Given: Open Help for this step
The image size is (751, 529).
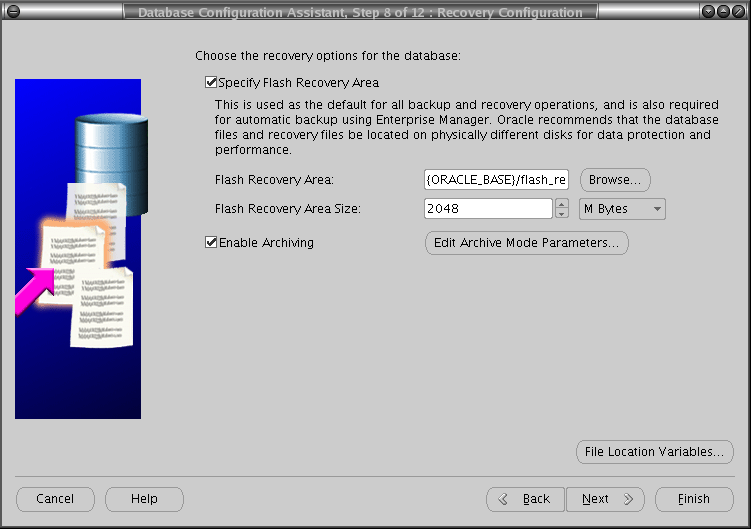Looking at the screenshot, I should [144, 499].
